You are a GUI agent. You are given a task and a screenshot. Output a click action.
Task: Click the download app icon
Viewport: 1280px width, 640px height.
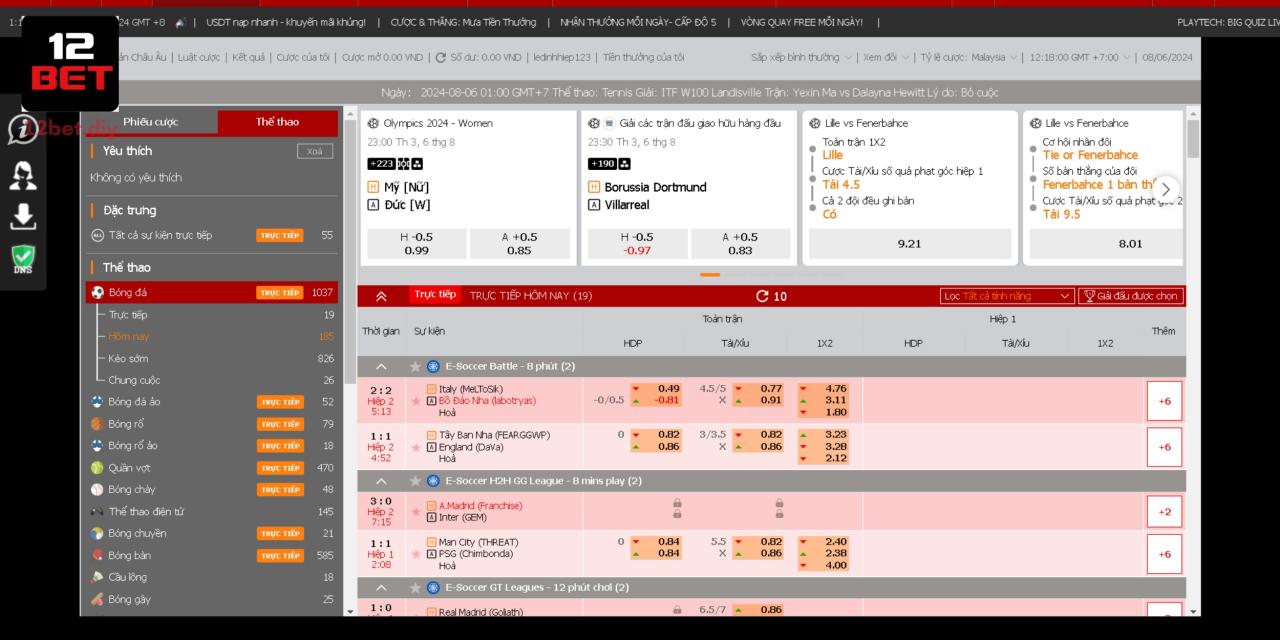(x=23, y=215)
